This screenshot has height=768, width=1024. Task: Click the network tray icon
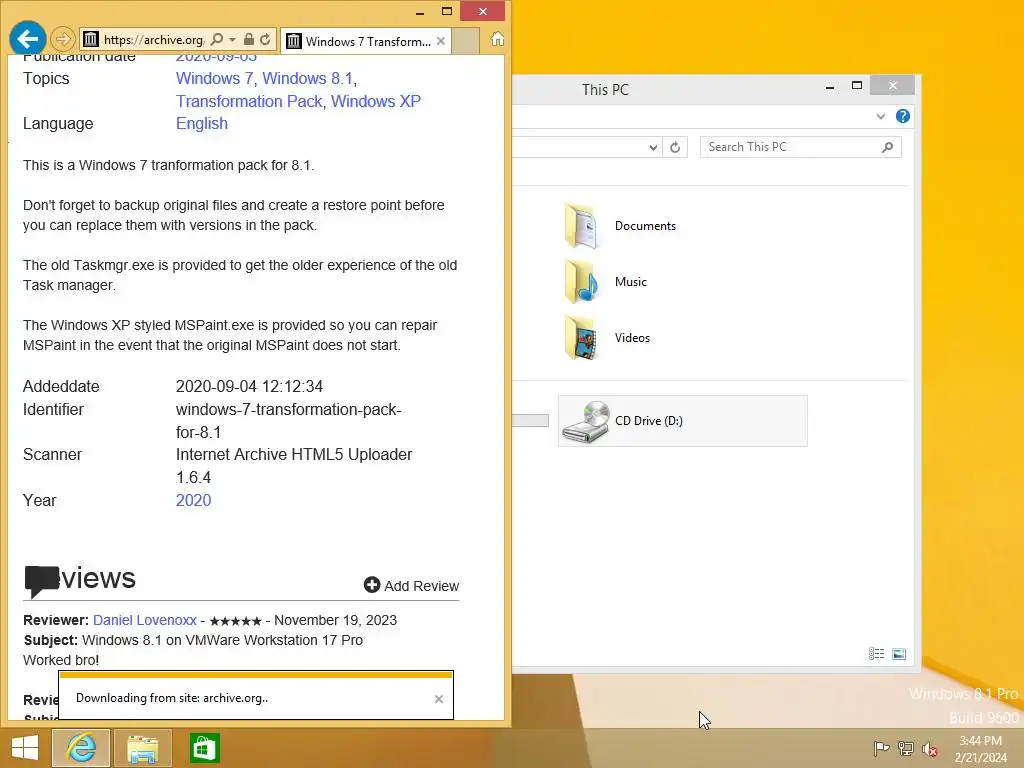(906, 748)
